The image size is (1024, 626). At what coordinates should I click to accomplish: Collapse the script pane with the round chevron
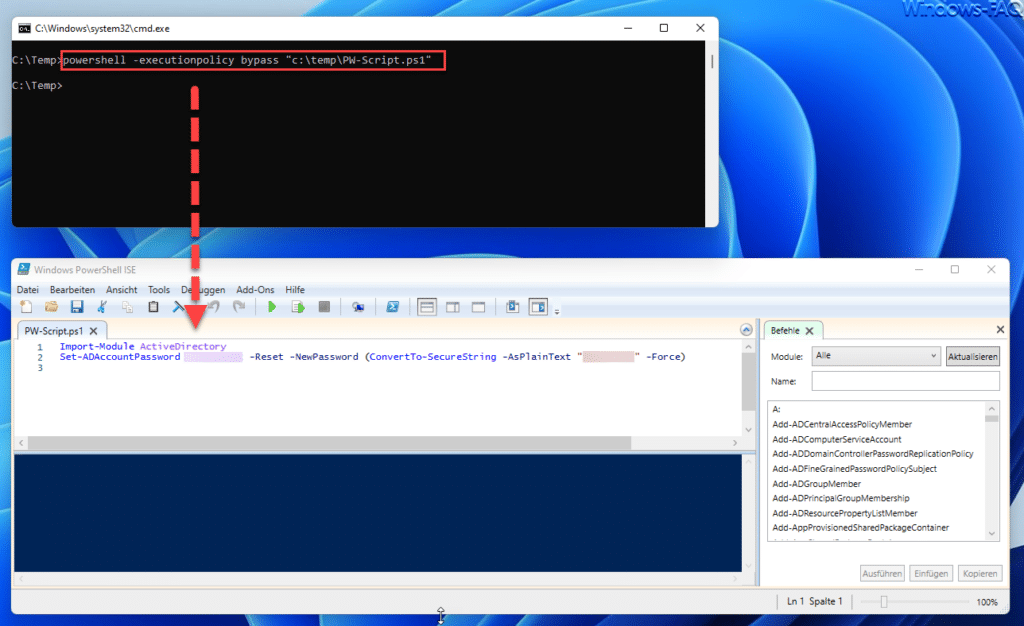coord(746,330)
